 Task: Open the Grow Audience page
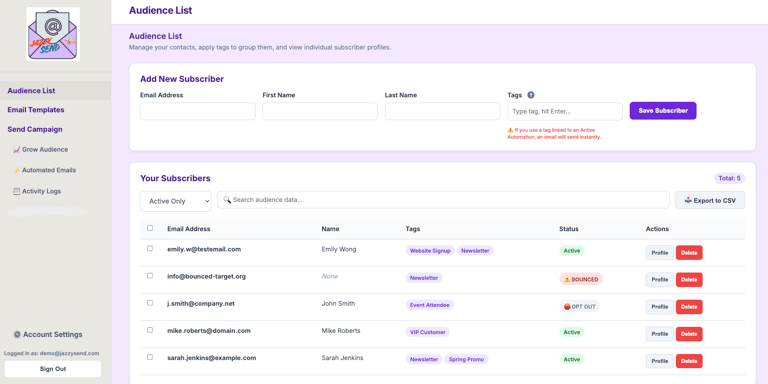41,150
